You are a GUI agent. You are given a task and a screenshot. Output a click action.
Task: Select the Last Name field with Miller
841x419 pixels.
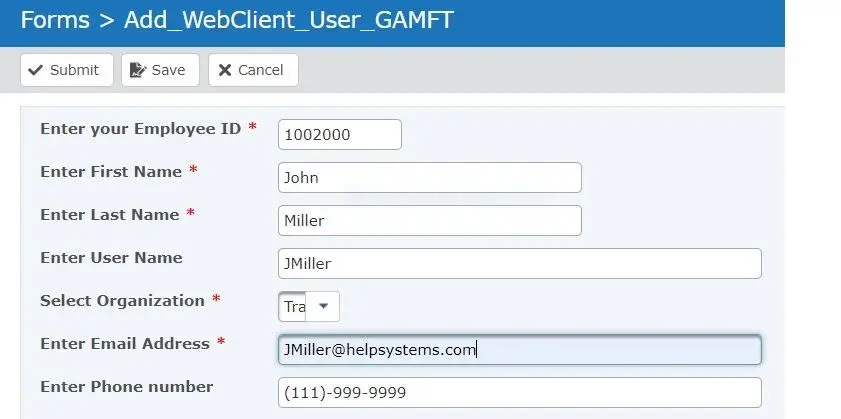[430, 221]
